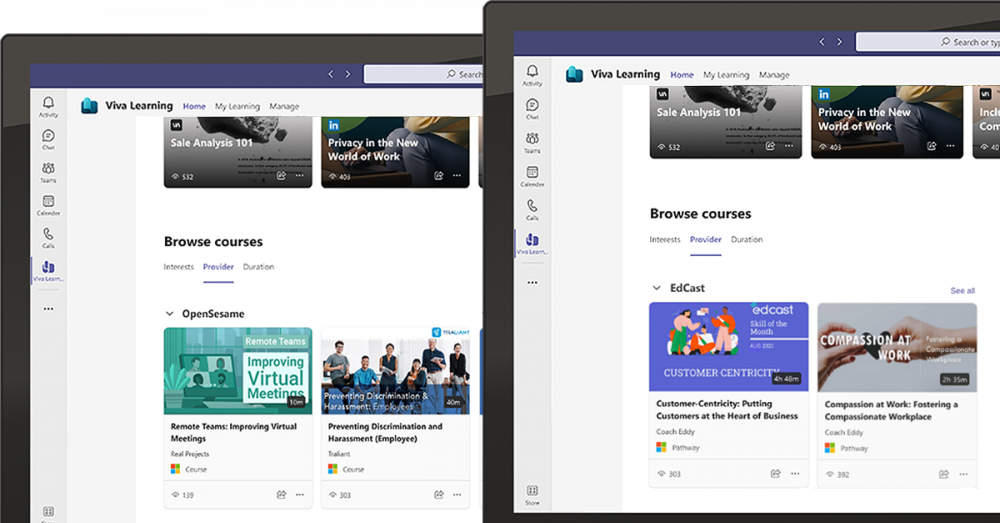This screenshot has height=523, width=1000.
Task: Share the Customer-Centricity course card
Action: (x=775, y=473)
